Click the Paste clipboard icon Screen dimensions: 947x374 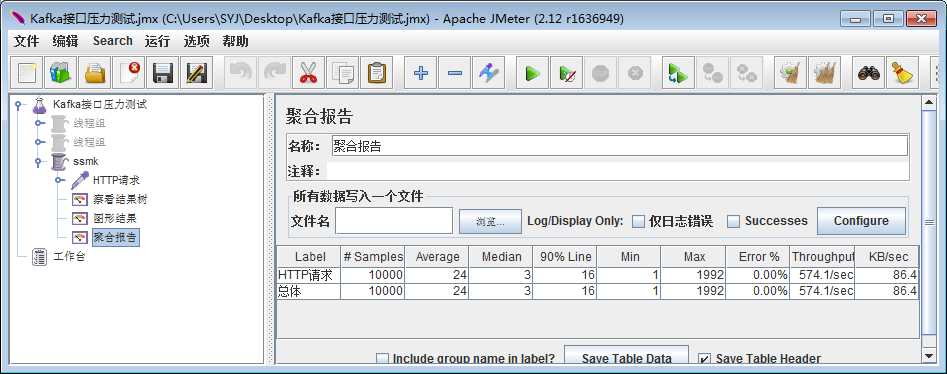pyautogui.click(x=377, y=73)
